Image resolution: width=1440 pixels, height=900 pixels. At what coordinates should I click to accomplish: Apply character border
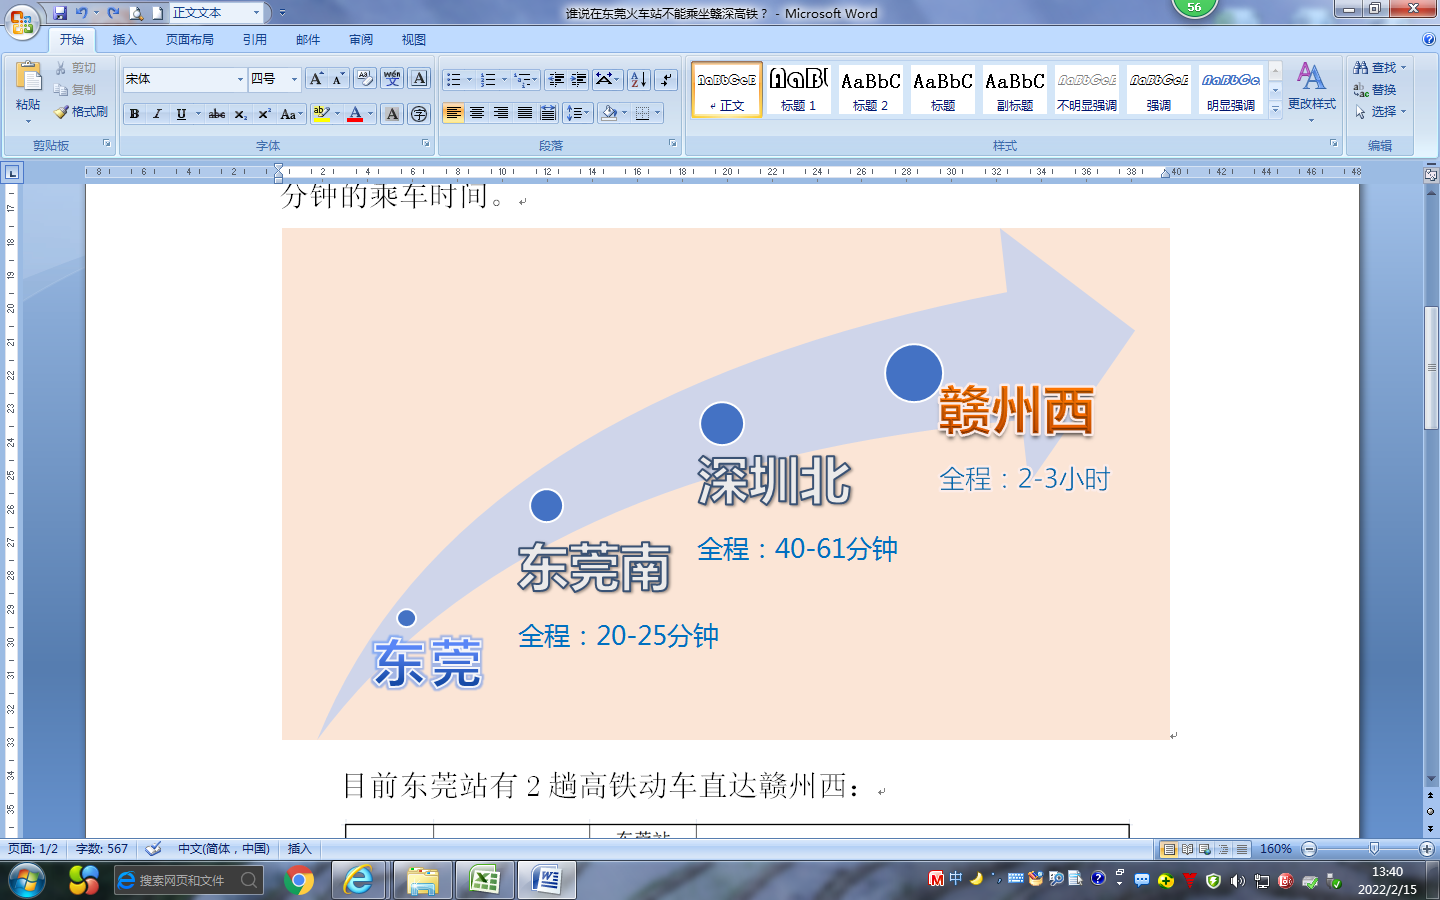coord(420,79)
